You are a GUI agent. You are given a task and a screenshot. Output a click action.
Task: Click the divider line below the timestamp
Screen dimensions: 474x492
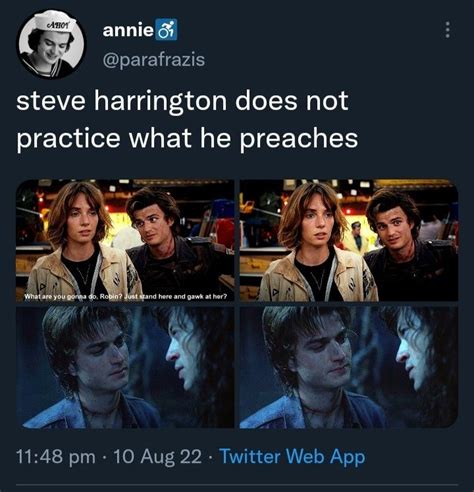click(x=237, y=484)
